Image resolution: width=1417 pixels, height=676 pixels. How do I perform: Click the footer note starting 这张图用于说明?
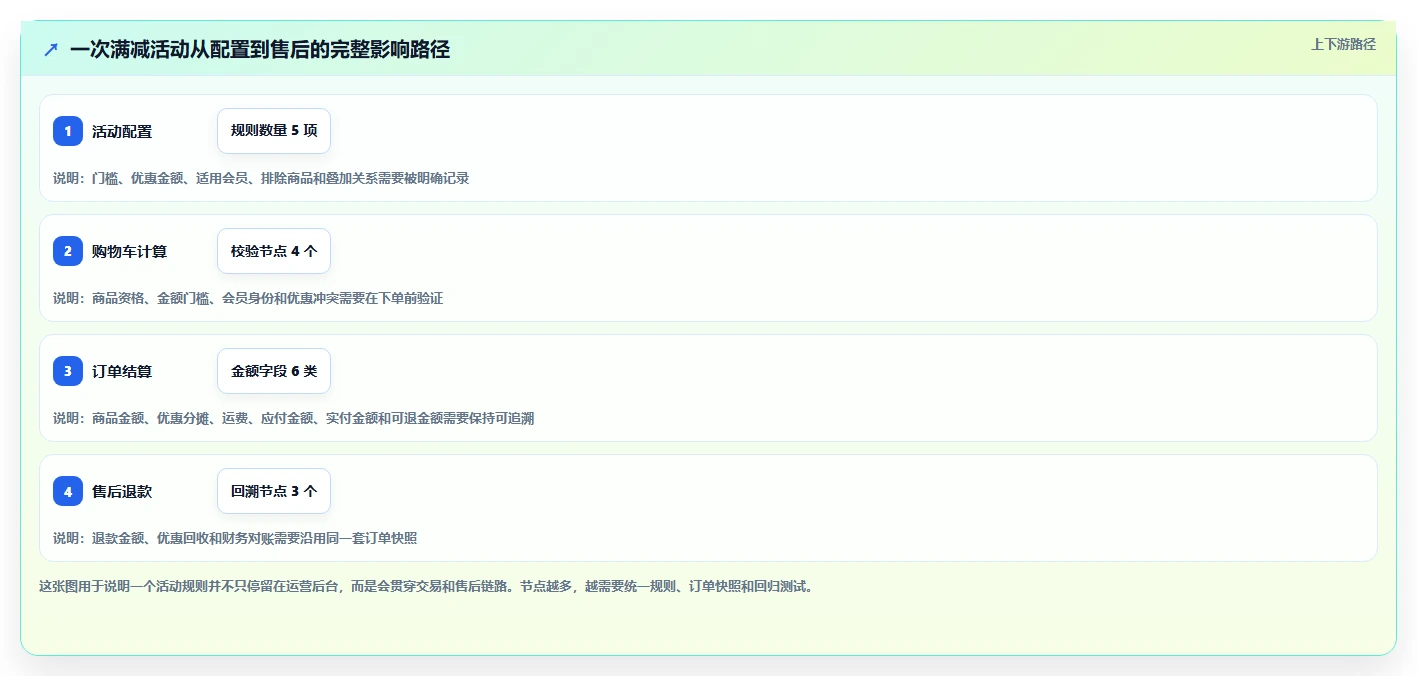(428, 586)
